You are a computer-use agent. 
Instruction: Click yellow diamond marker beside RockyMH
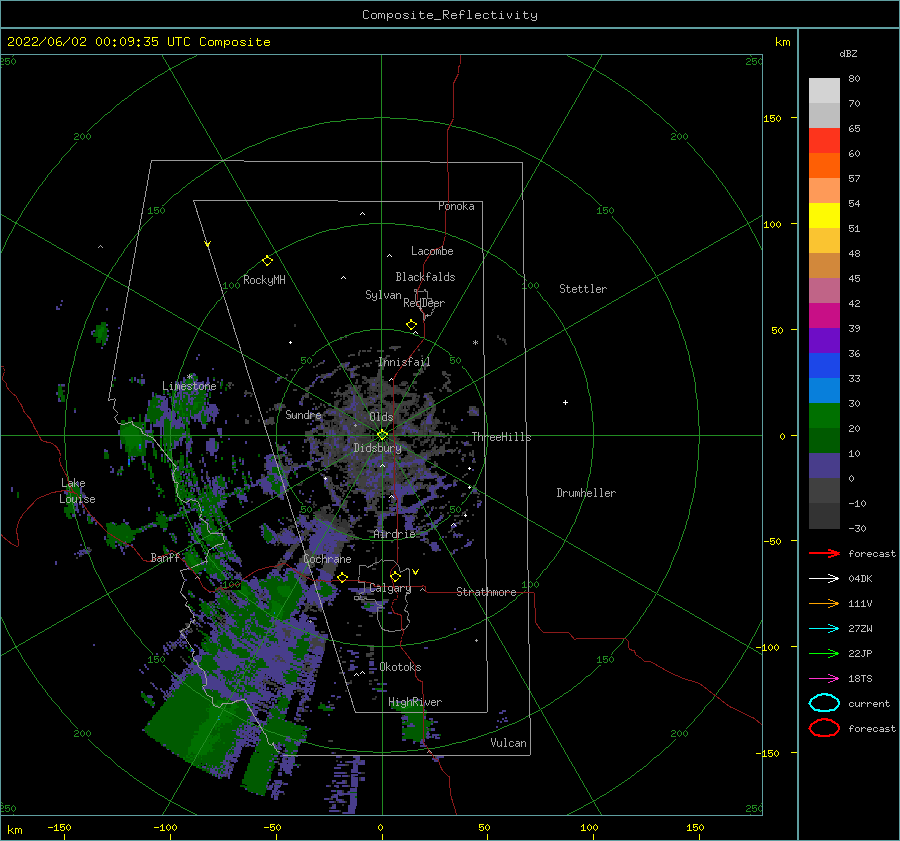coord(267,261)
